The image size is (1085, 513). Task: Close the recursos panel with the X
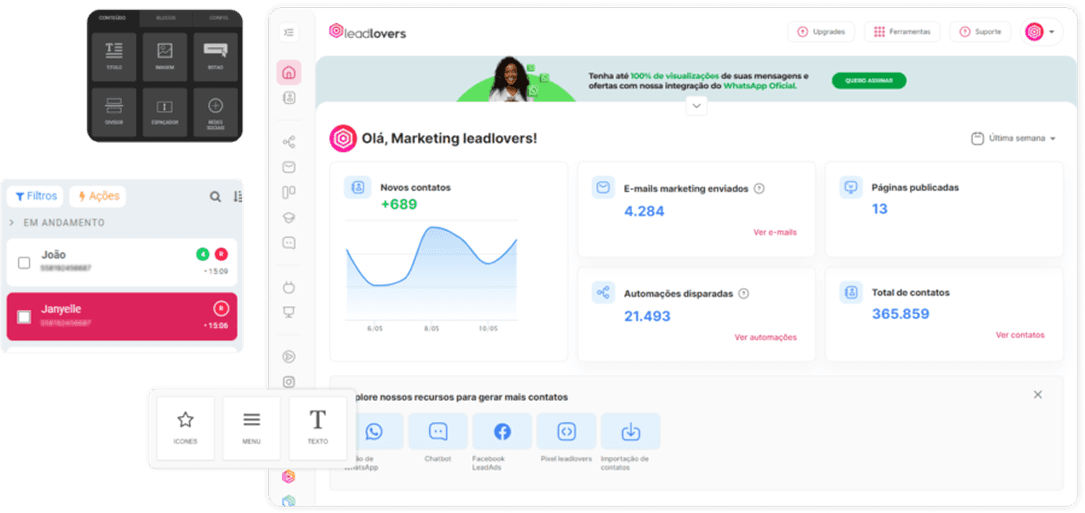click(x=1037, y=395)
